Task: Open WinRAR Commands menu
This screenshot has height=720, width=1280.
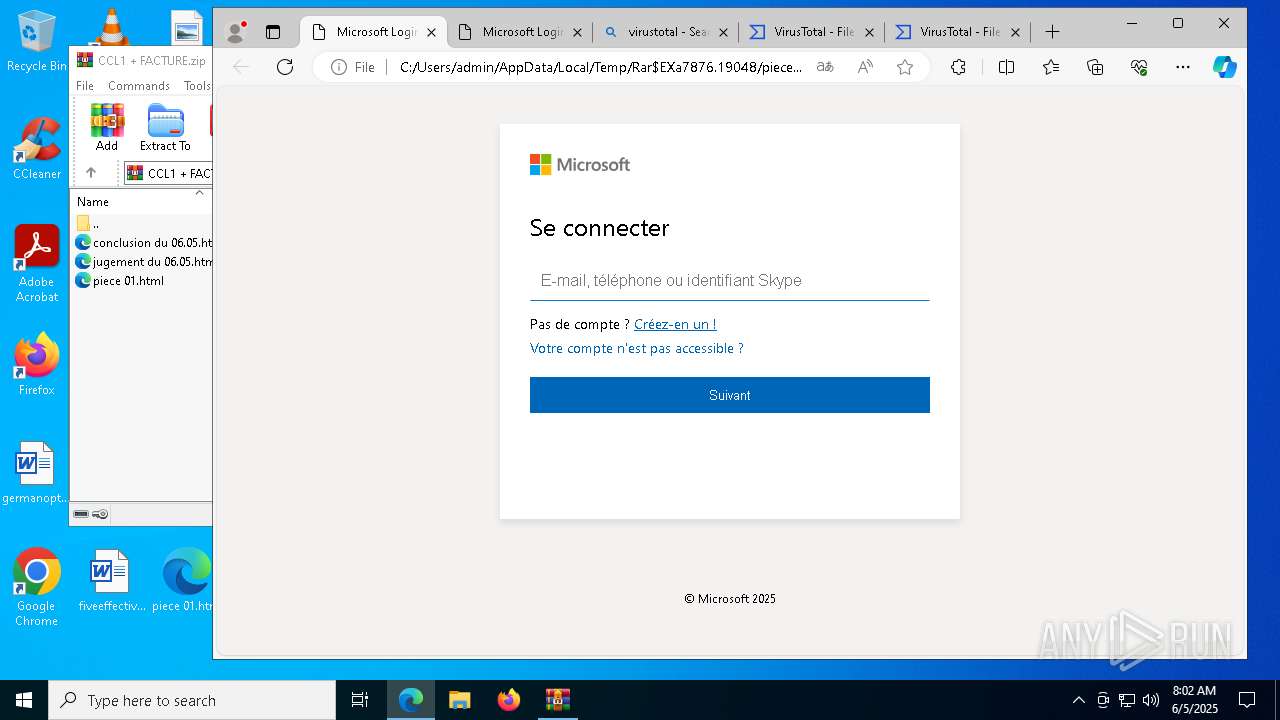Action: [x=139, y=86]
